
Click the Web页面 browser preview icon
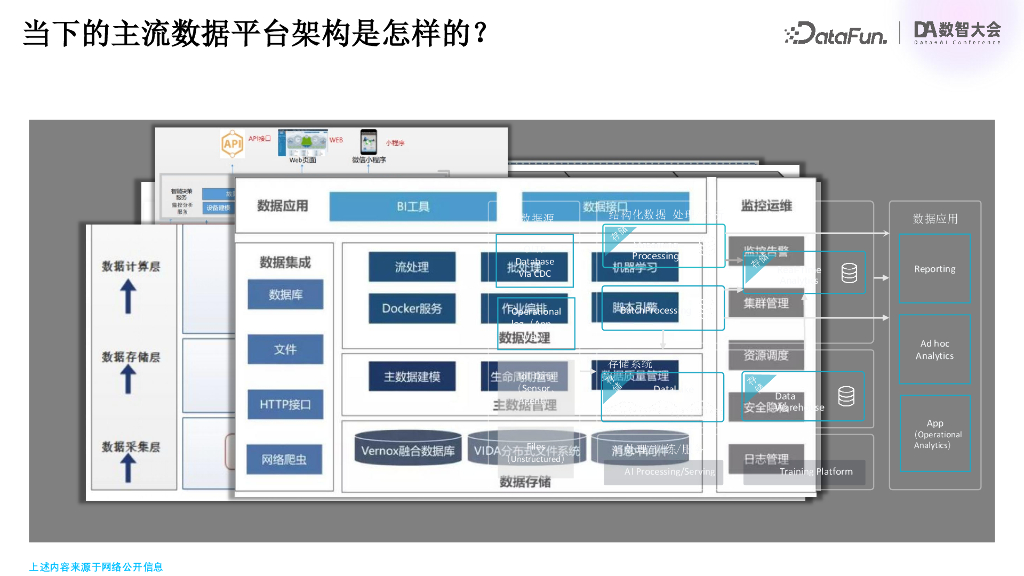[302, 142]
